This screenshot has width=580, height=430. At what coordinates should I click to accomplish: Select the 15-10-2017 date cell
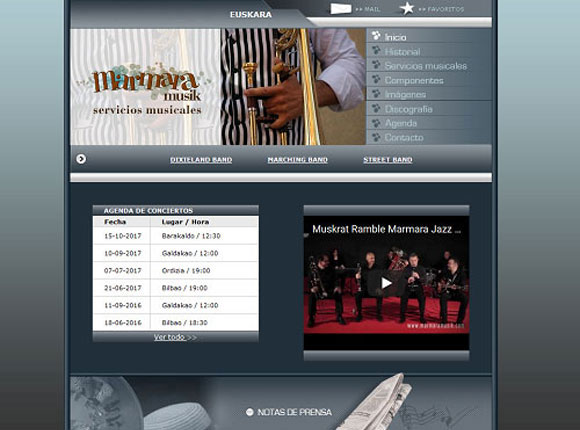122,236
